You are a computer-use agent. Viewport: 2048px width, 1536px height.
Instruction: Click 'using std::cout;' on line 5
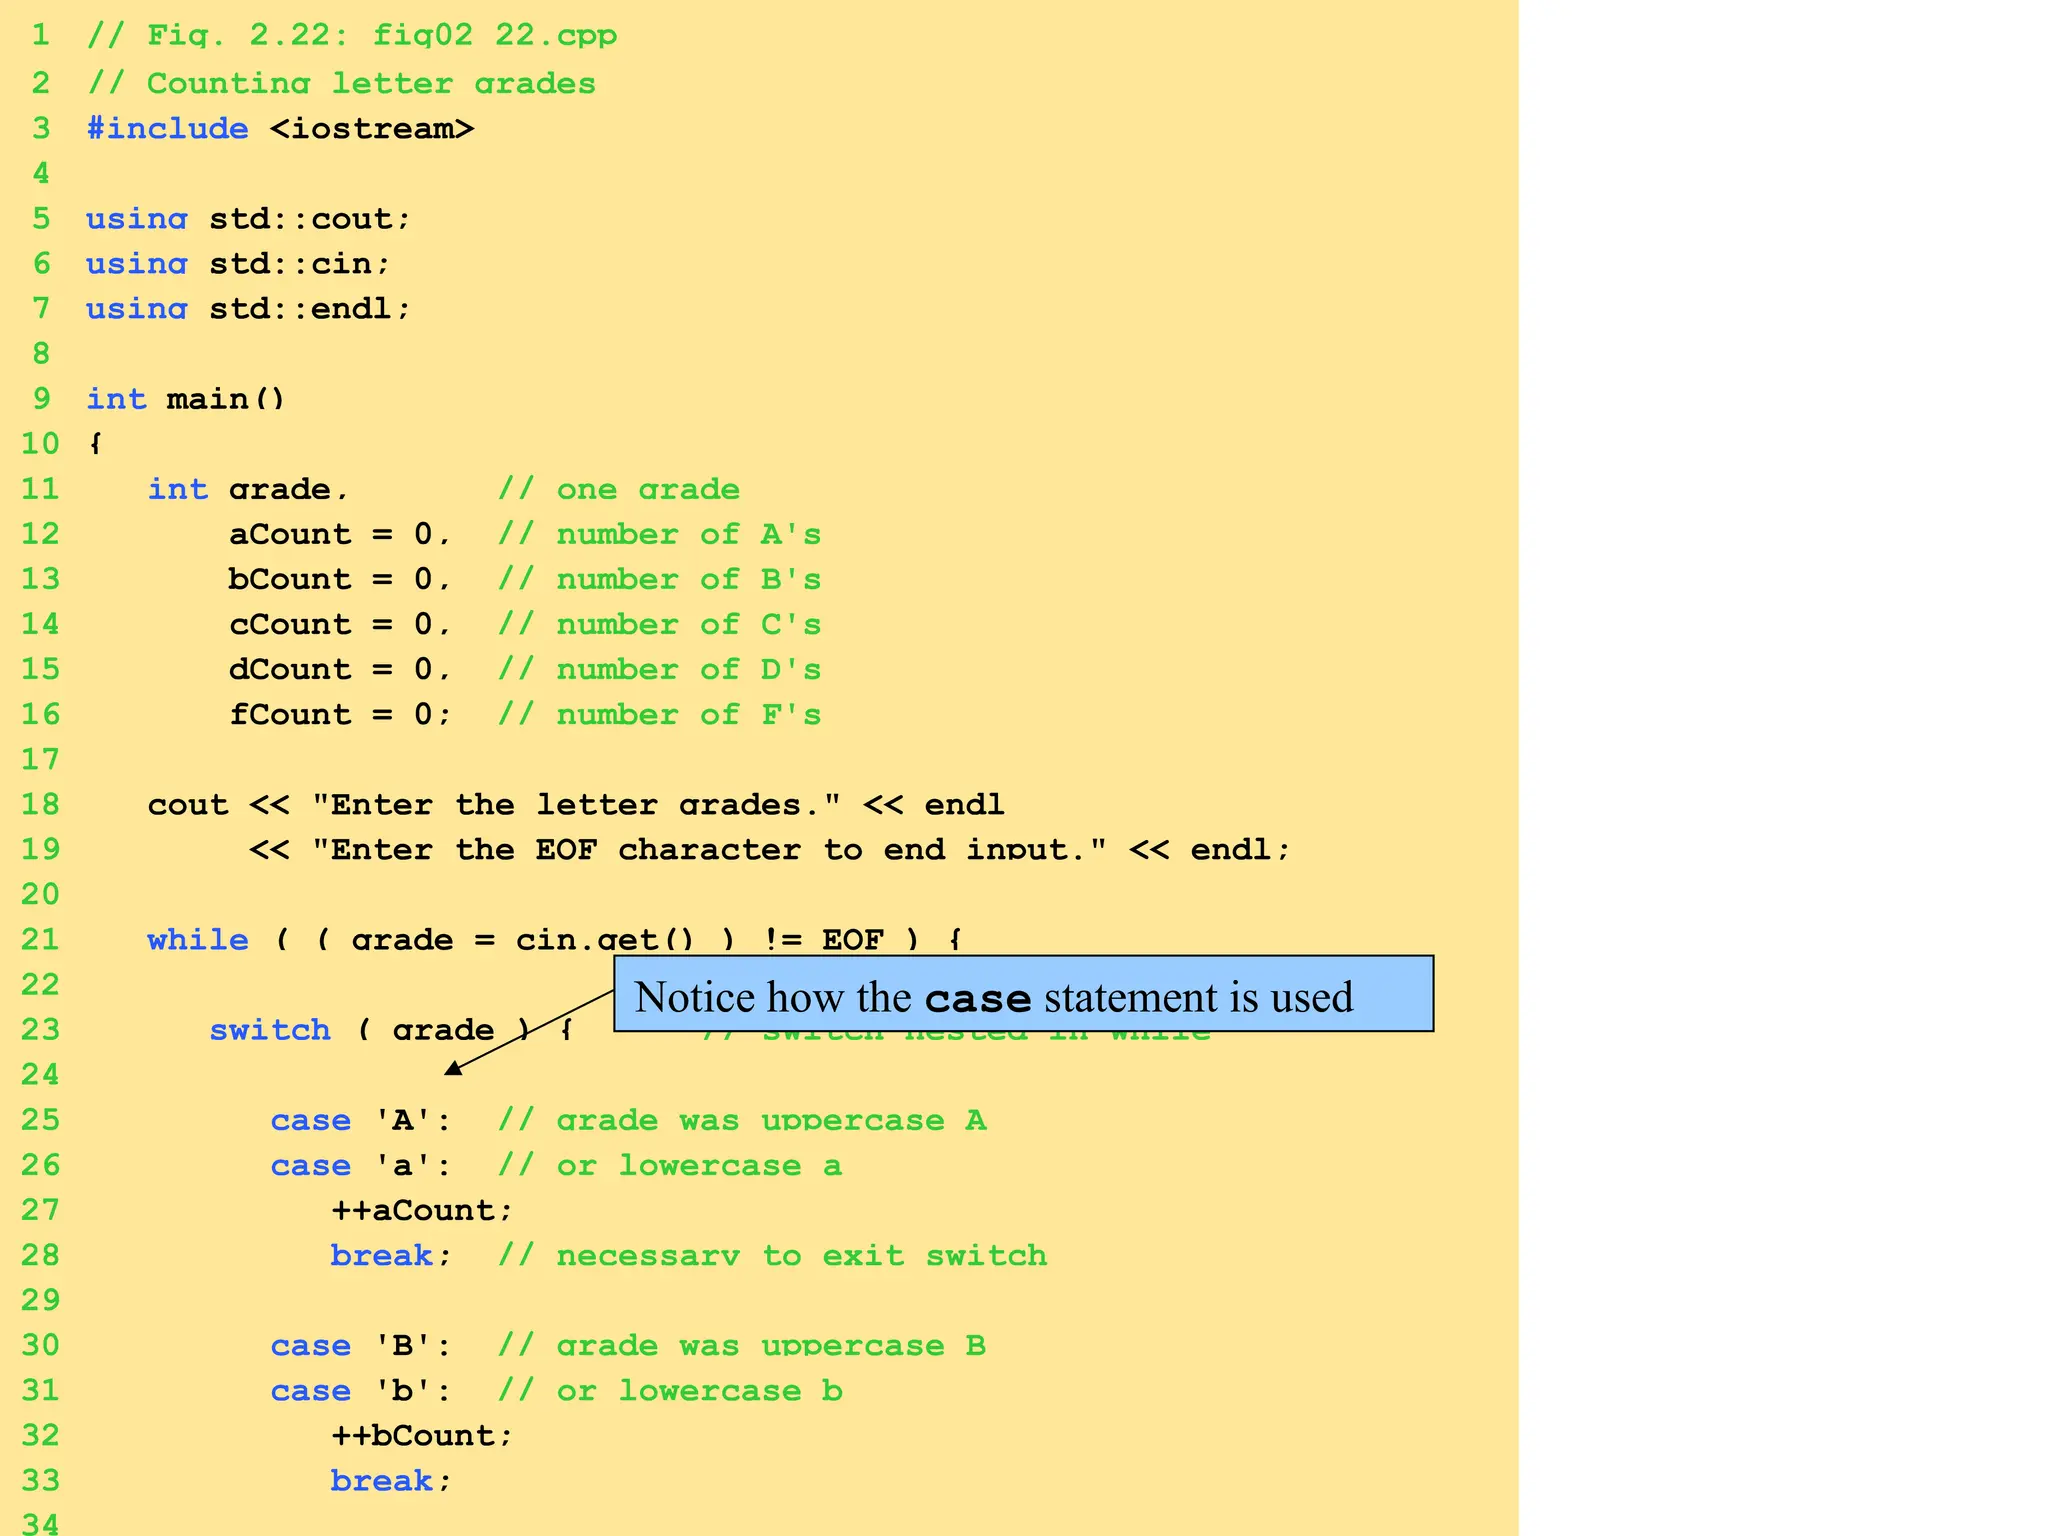pos(248,219)
